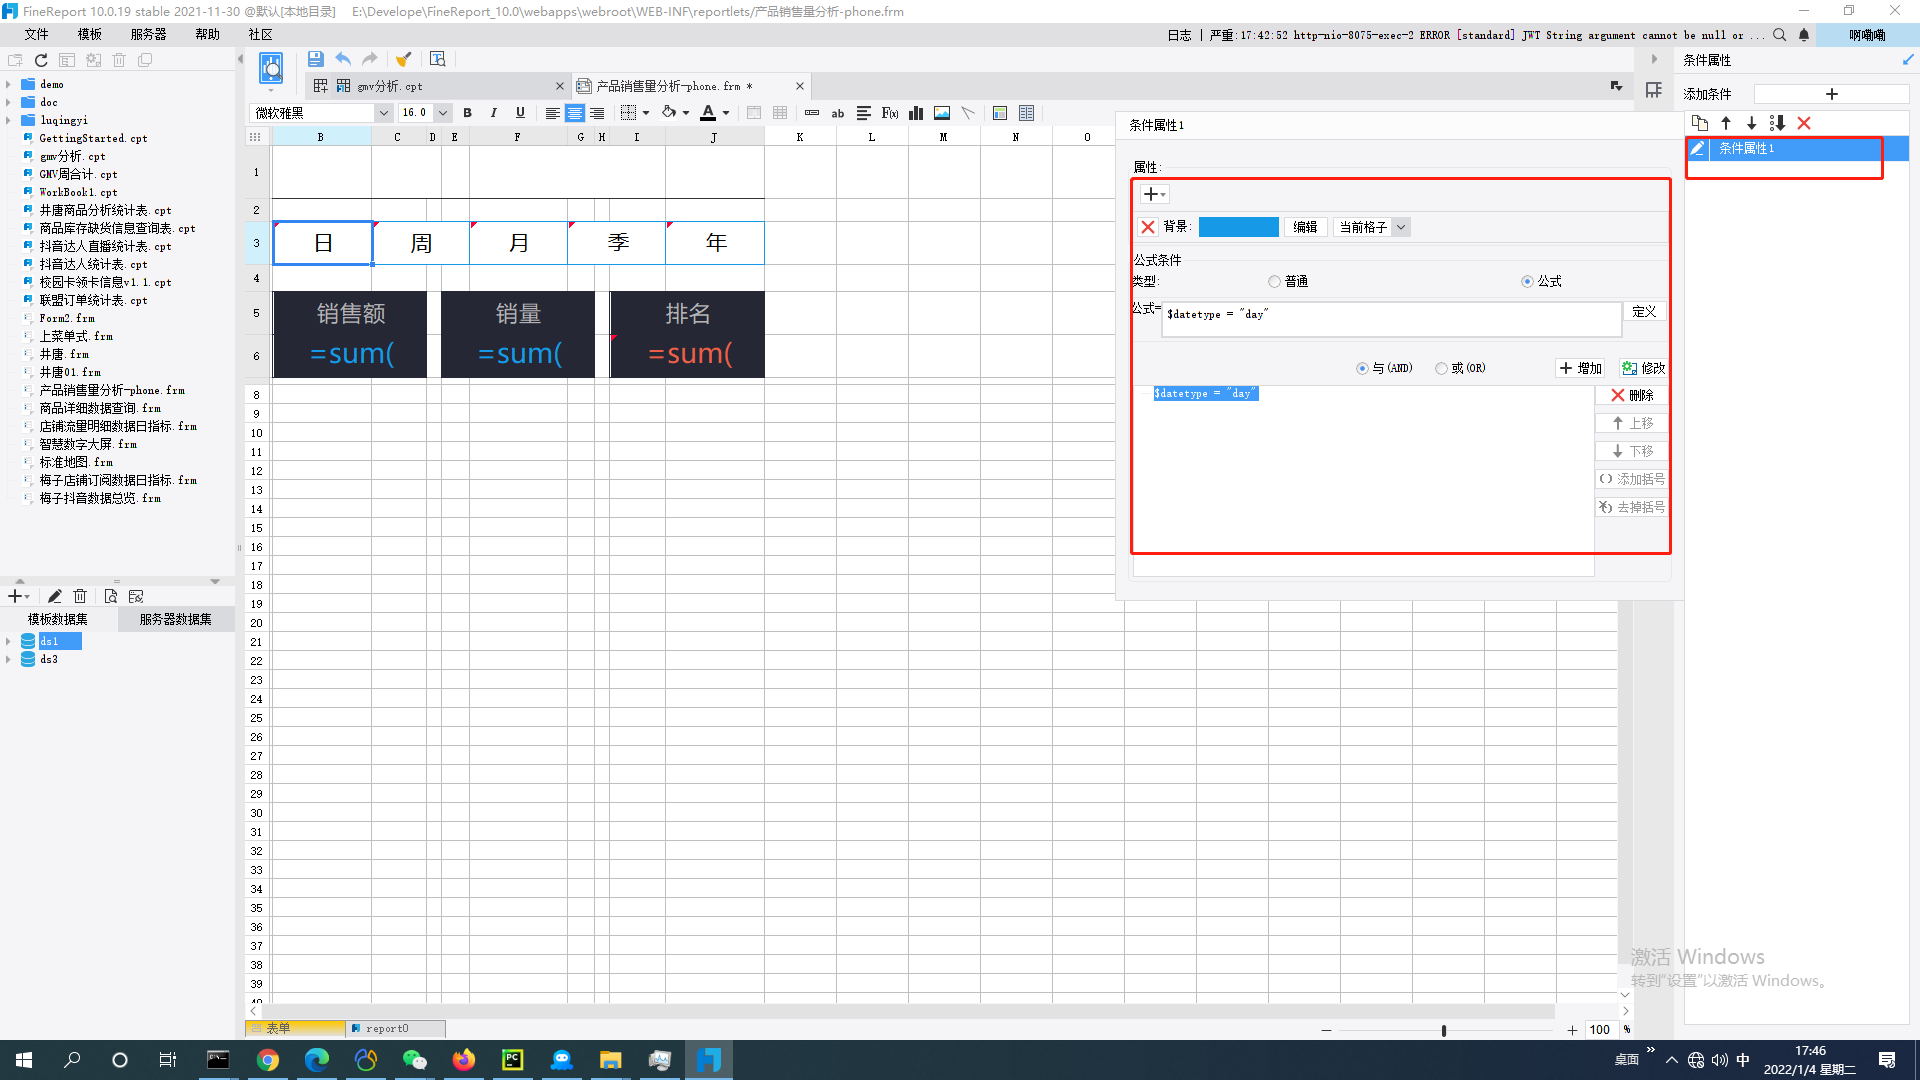Insert a chart using the bar chart icon
Screen dimensions: 1920x1080
pyautogui.click(x=916, y=113)
